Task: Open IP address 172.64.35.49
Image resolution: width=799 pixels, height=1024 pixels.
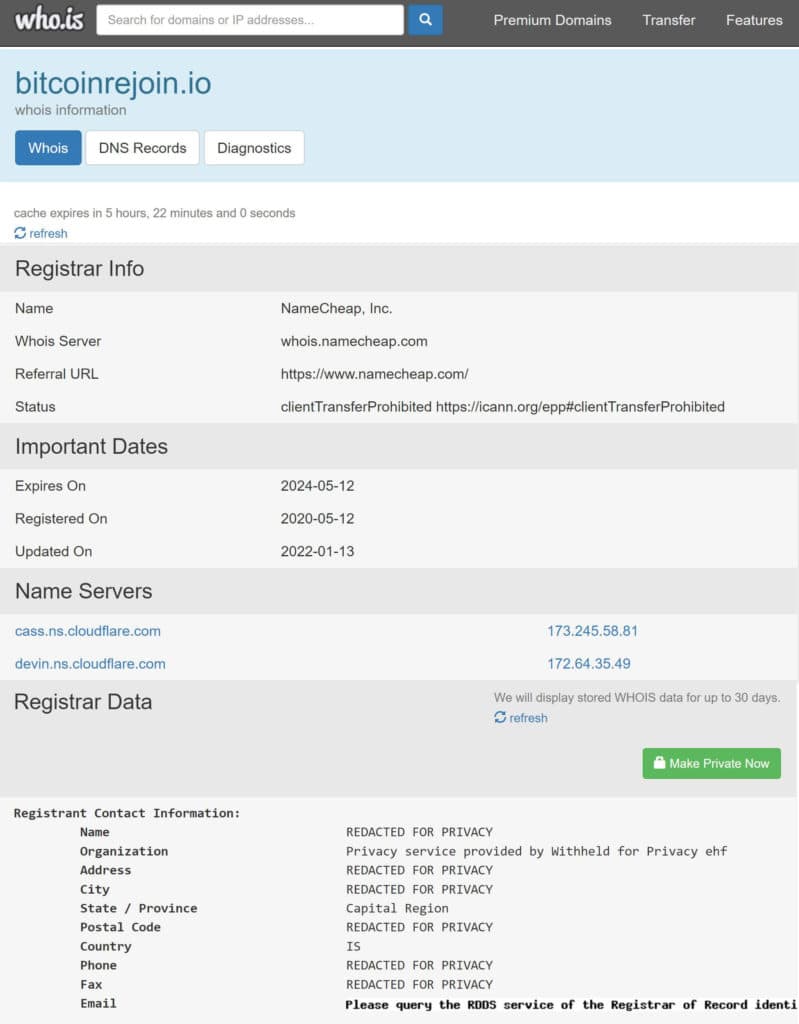Action: 589,664
